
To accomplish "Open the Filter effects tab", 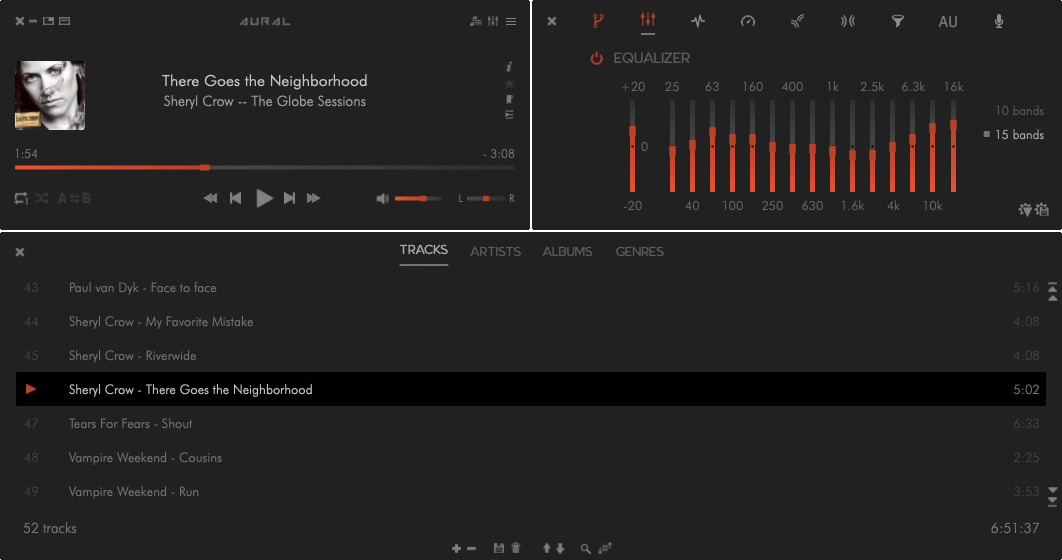I will (897, 22).
